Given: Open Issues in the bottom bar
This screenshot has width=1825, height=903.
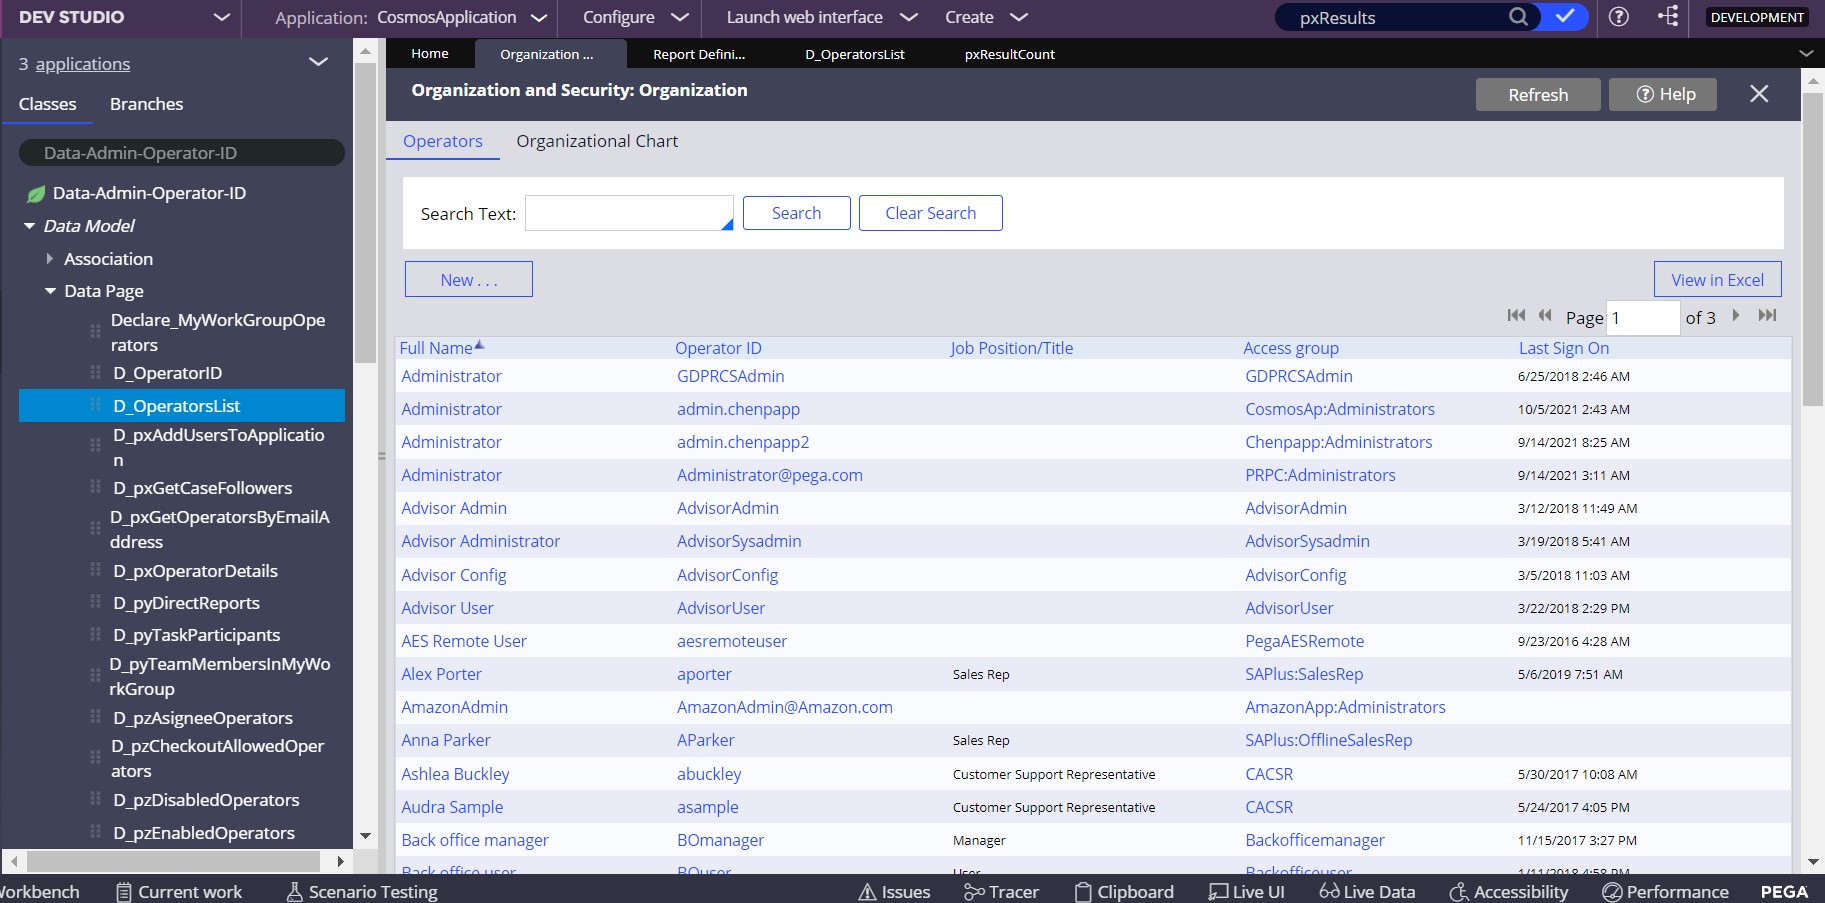Looking at the screenshot, I should point(895,891).
